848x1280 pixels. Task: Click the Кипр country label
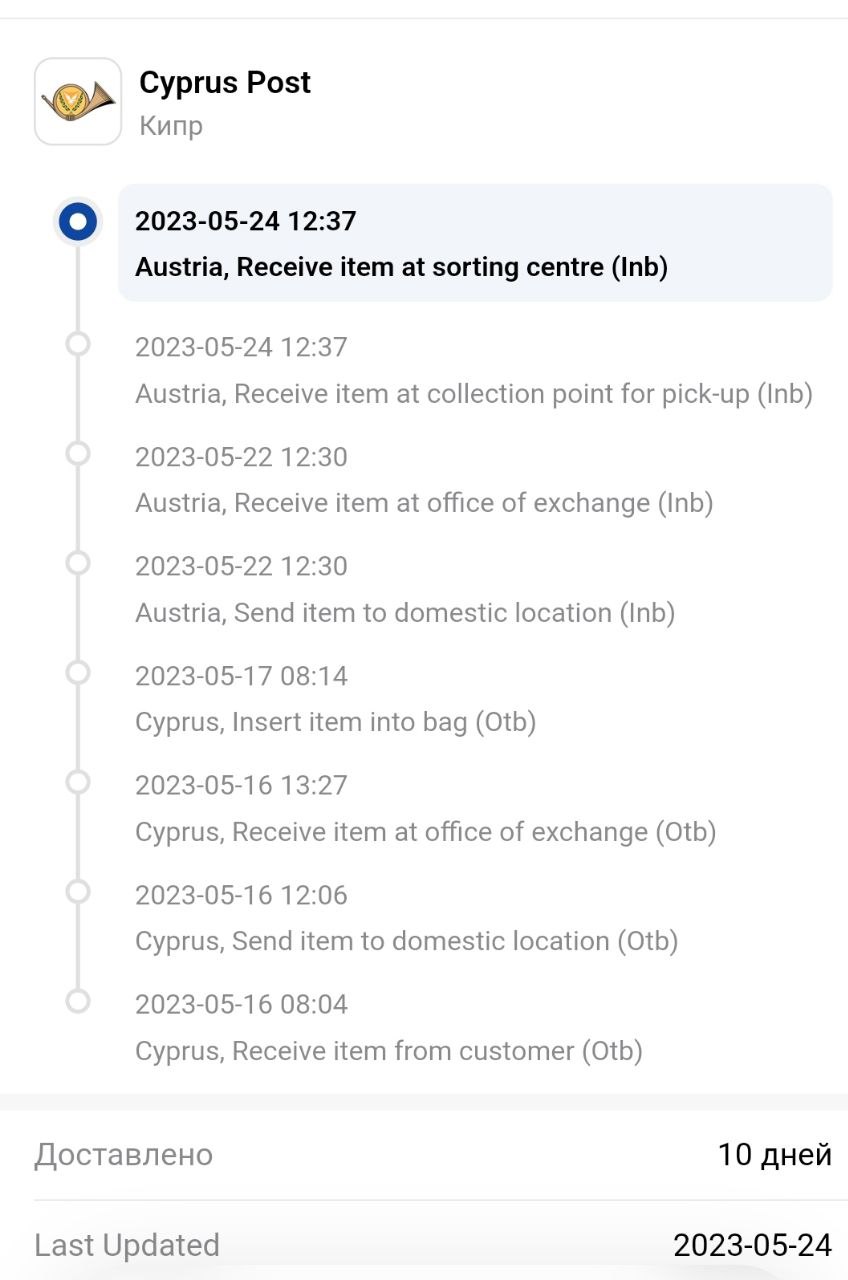tap(171, 126)
